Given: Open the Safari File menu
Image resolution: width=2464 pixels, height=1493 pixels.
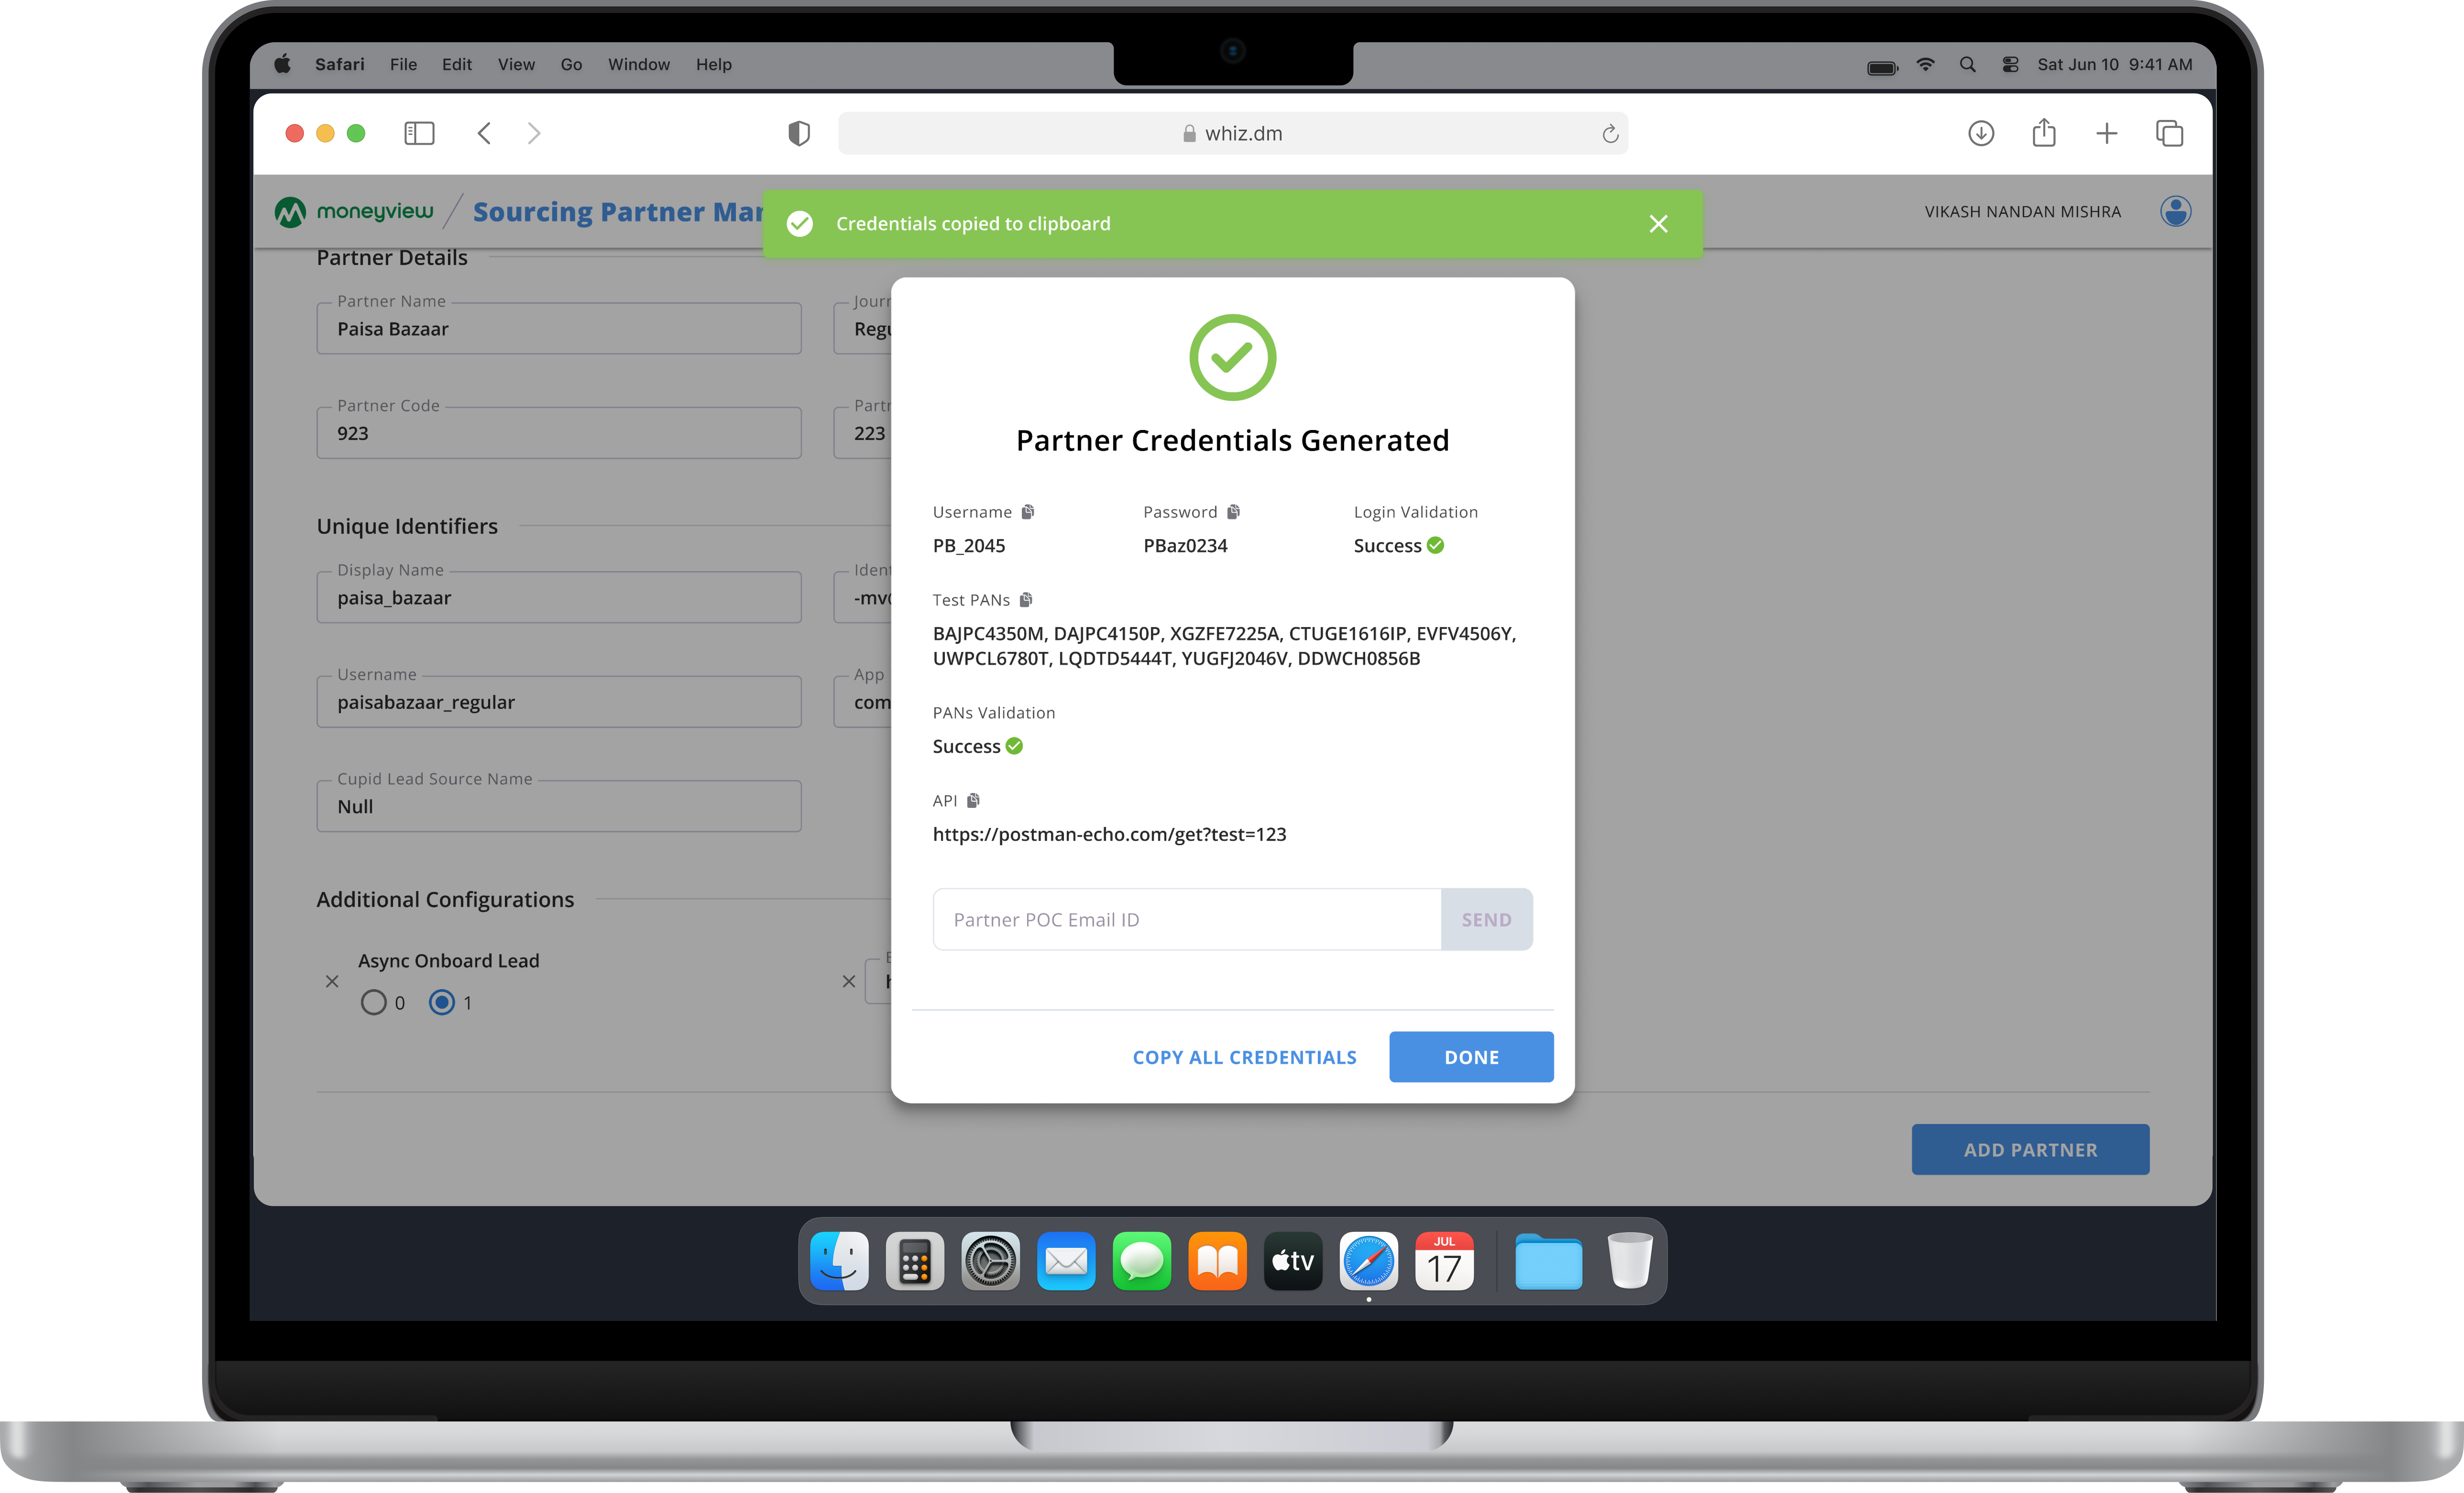Looking at the screenshot, I should 403,65.
